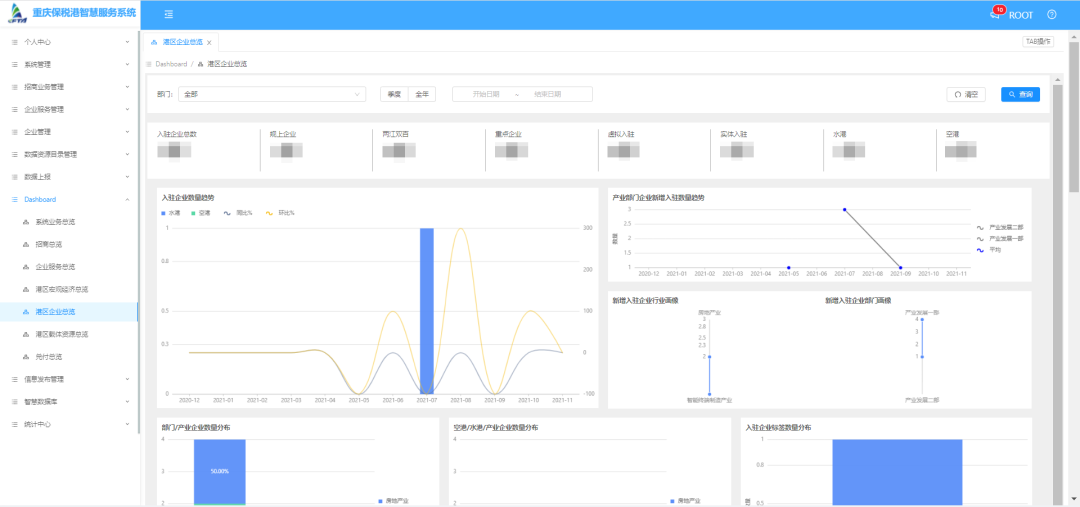Open the 部门 dropdown showing 全部
The image size is (1080, 507).
pyautogui.click(x=271, y=94)
